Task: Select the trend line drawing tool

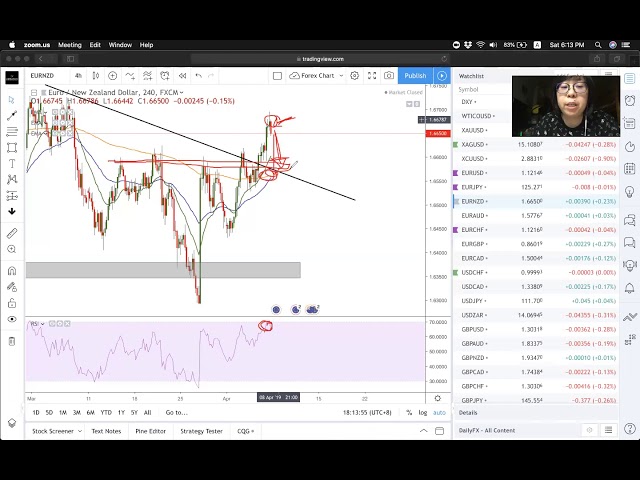Action: coord(11,116)
